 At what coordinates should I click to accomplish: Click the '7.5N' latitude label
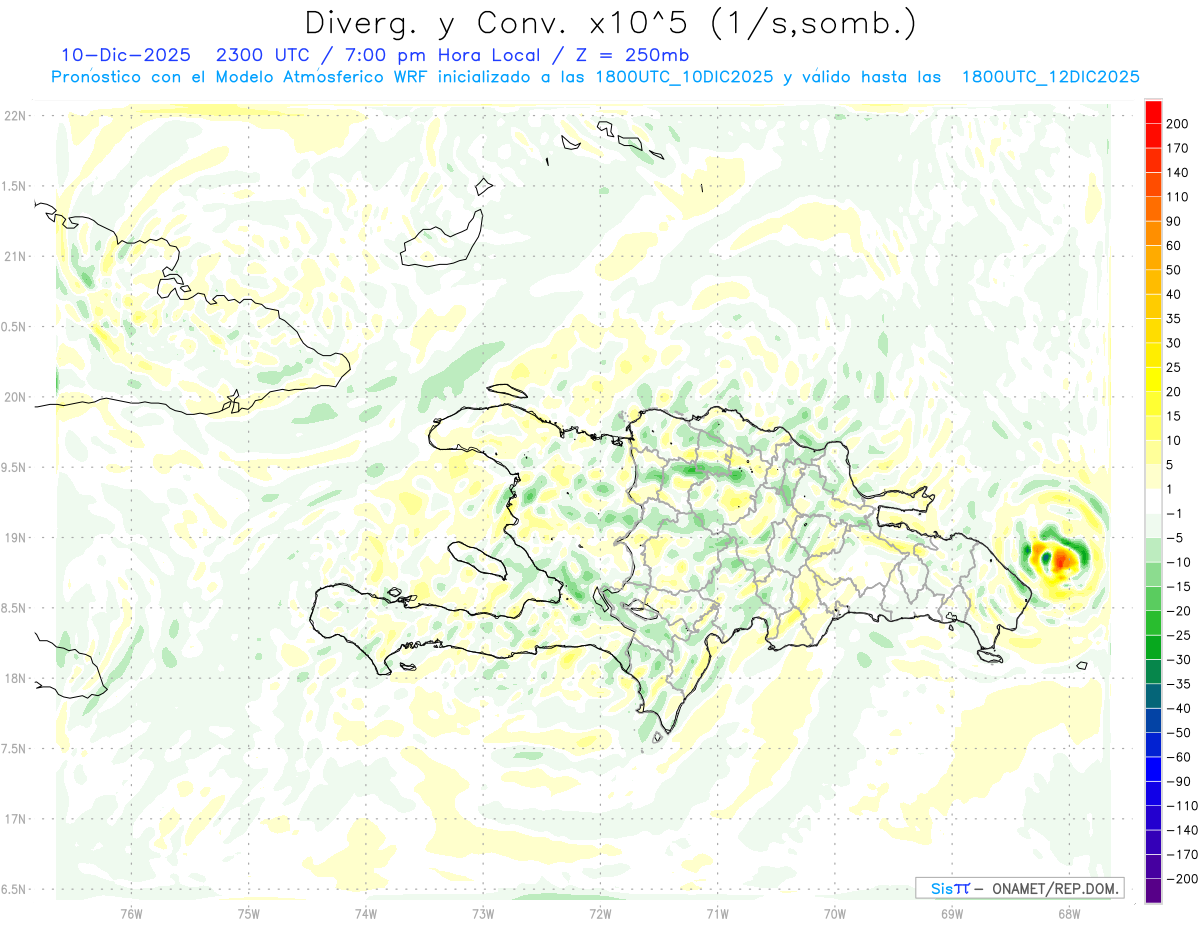pos(14,748)
